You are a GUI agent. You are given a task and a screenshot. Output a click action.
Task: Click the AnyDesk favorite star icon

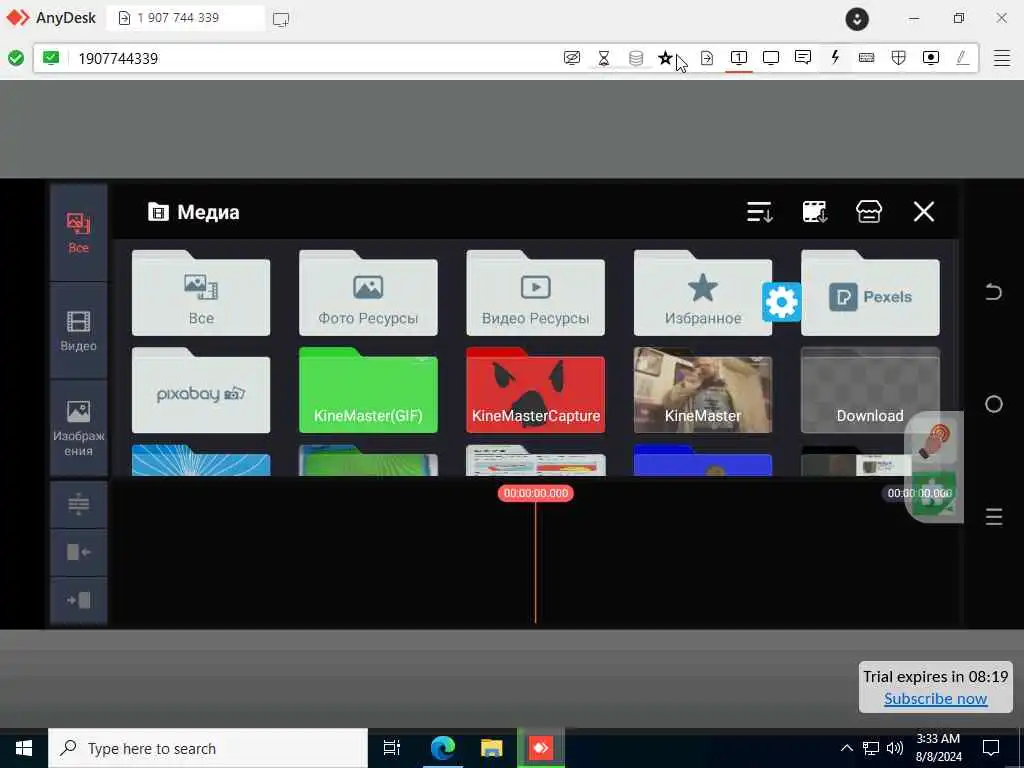point(665,58)
